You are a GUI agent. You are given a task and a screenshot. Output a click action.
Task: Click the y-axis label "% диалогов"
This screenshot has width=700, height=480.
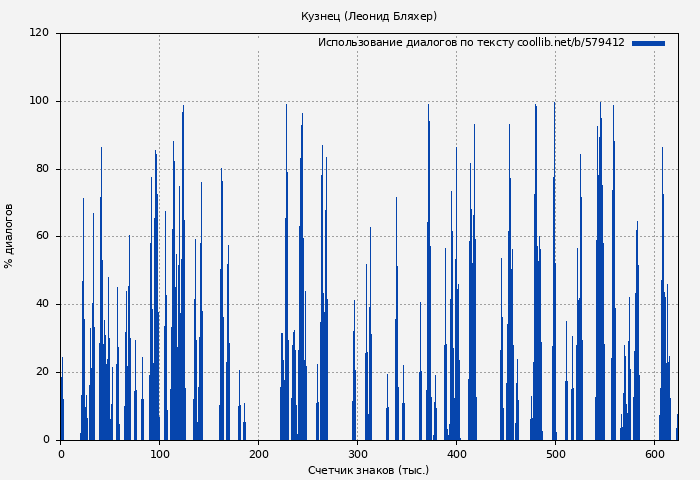click(9, 236)
